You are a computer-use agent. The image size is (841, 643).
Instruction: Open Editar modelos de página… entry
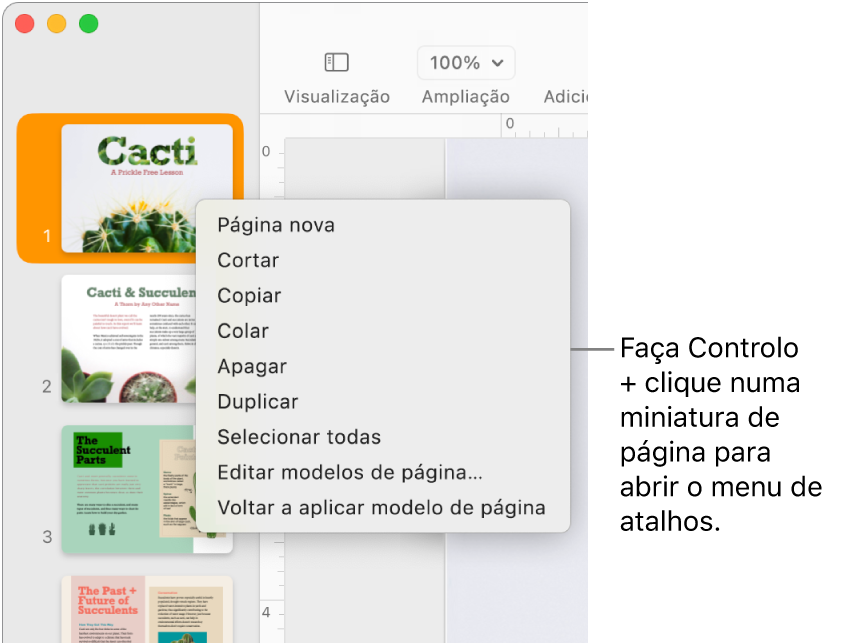(383, 473)
